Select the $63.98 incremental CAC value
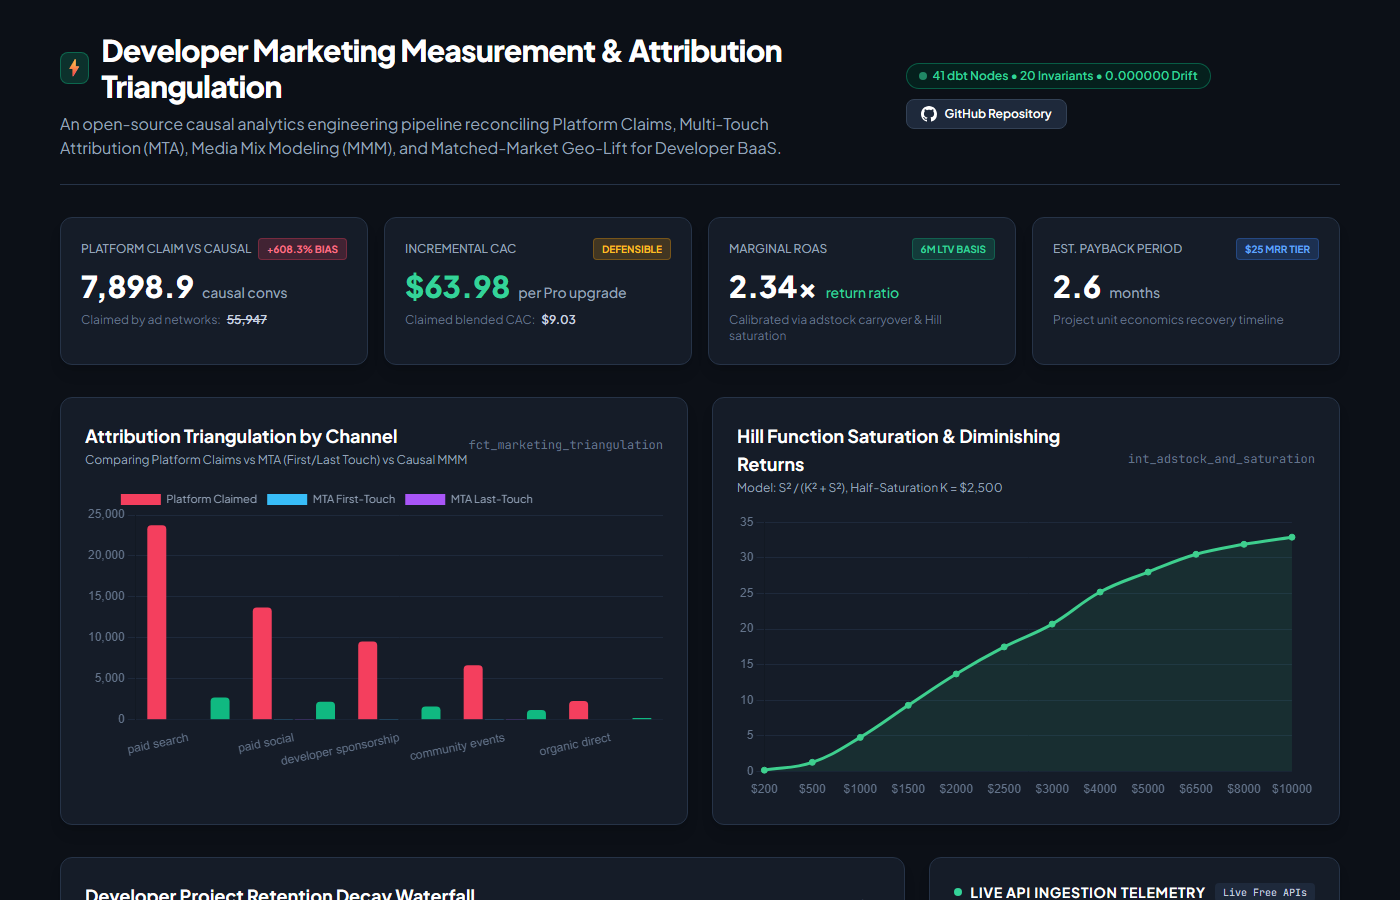The image size is (1400, 900). [x=457, y=288]
